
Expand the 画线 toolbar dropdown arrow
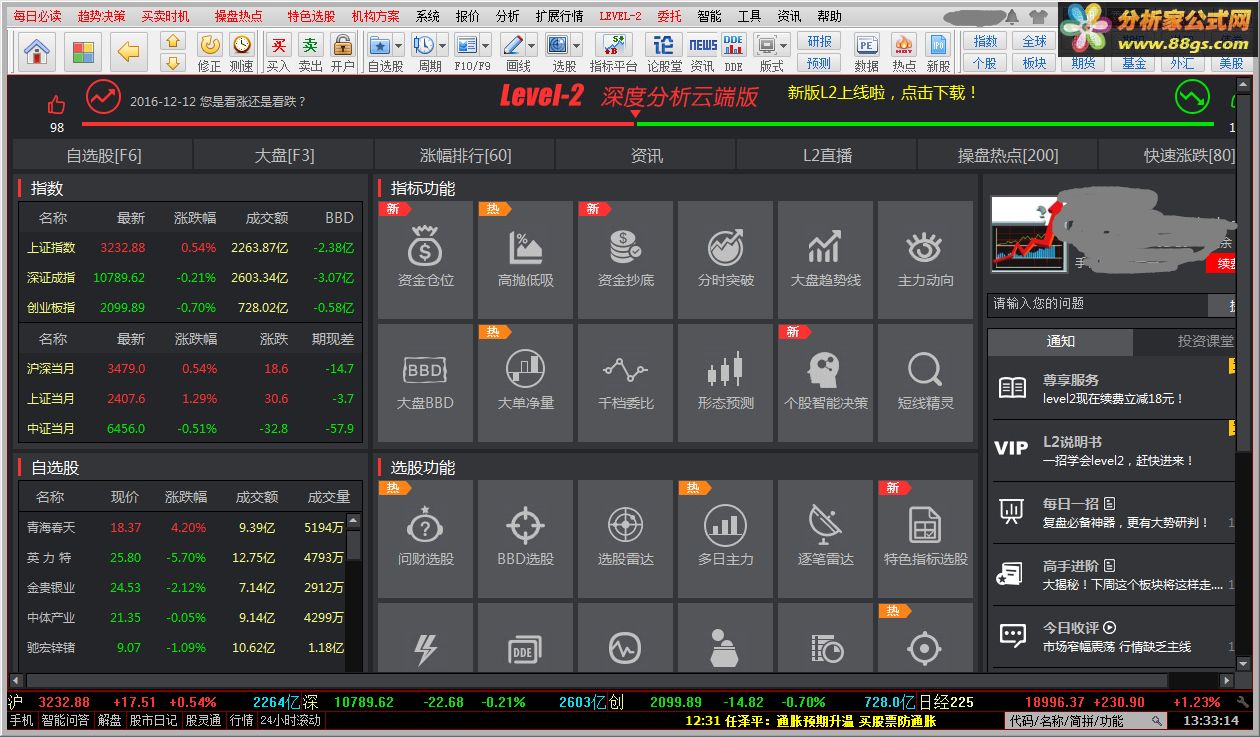[x=531, y=46]
